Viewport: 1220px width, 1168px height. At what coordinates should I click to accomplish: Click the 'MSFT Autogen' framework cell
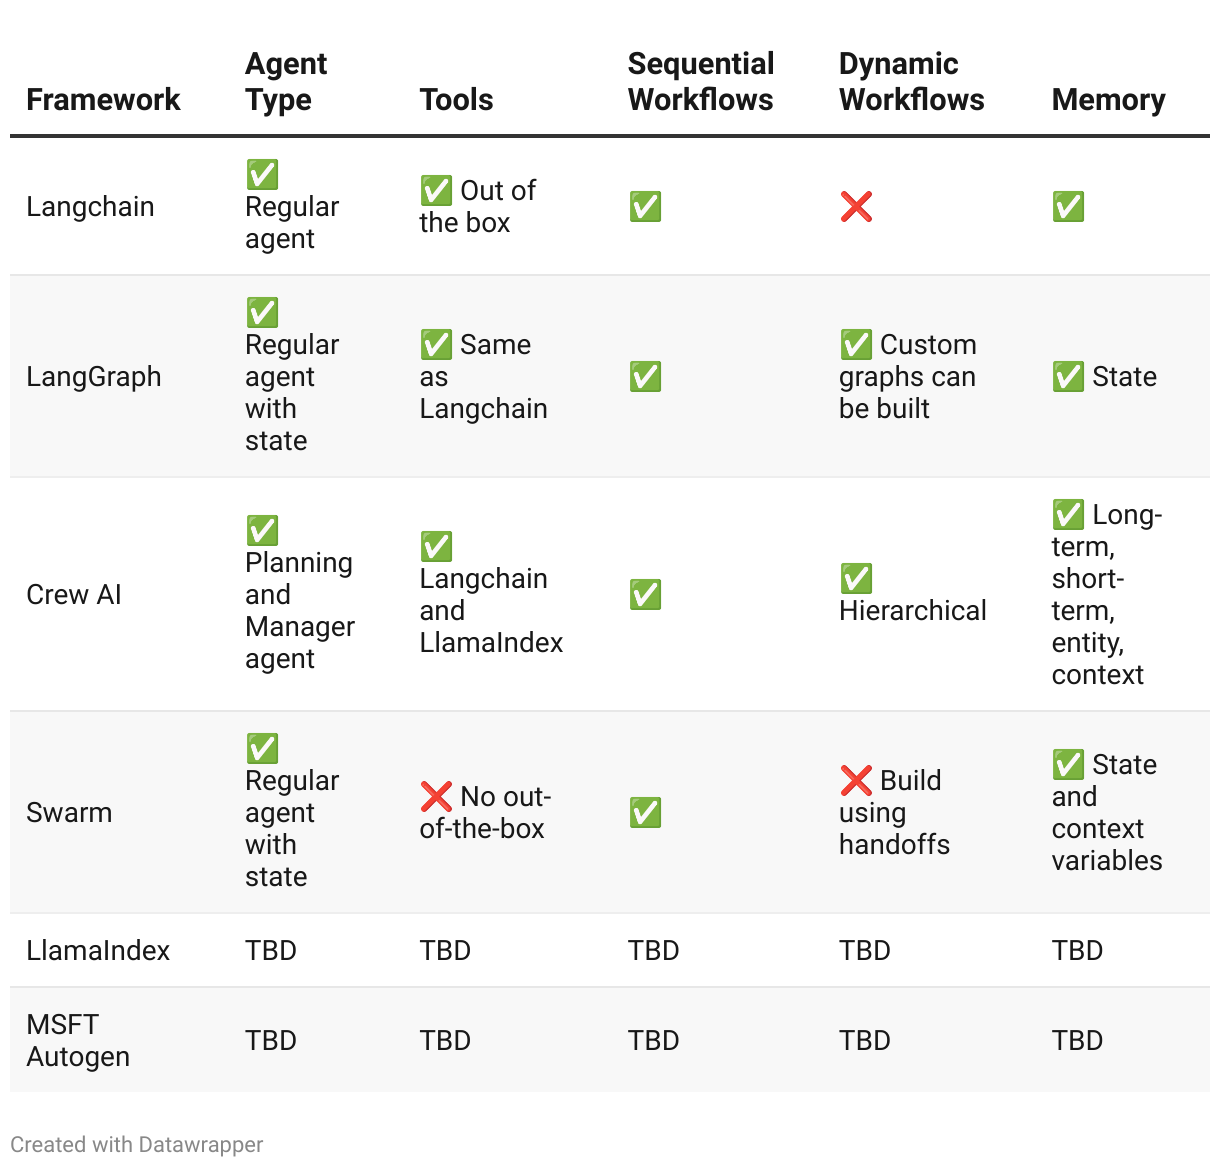78,1040
